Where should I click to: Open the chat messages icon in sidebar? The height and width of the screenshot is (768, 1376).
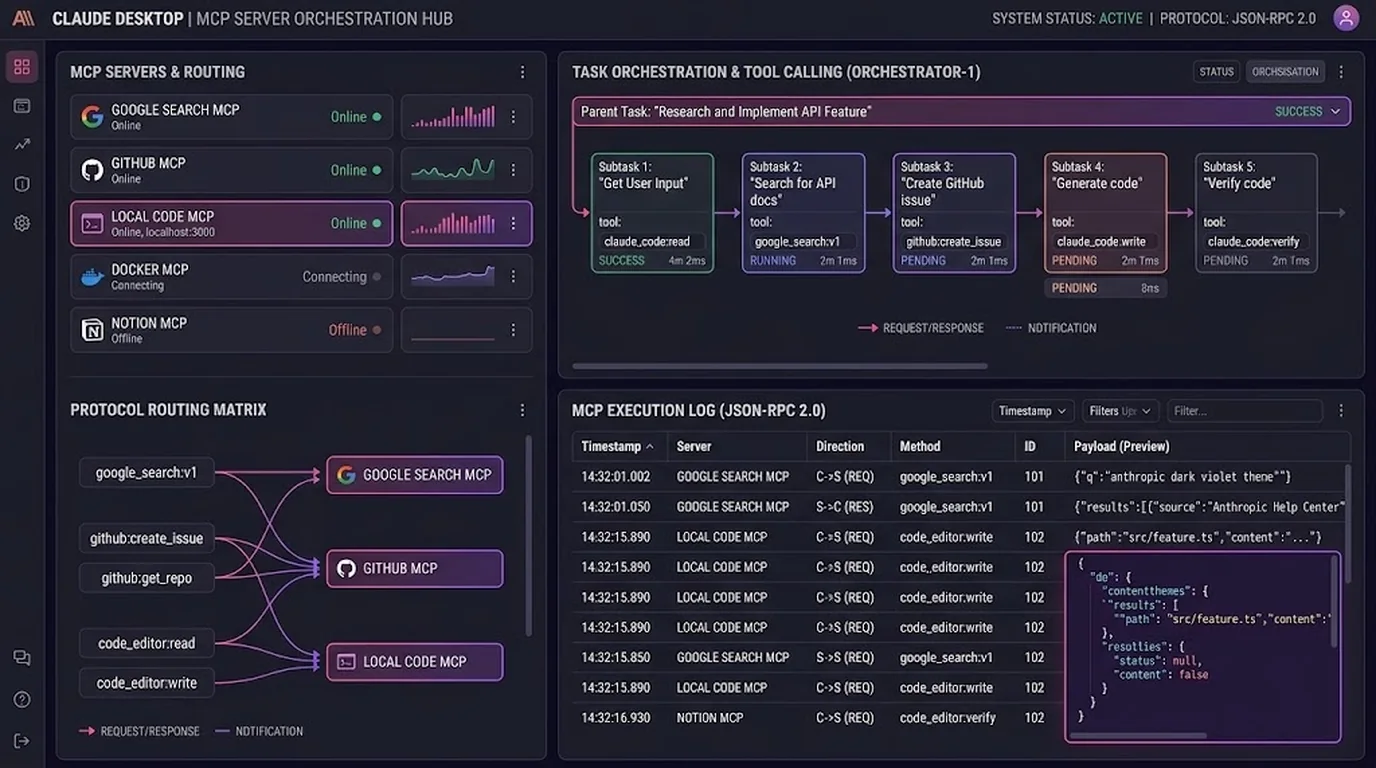coord(22,658)
